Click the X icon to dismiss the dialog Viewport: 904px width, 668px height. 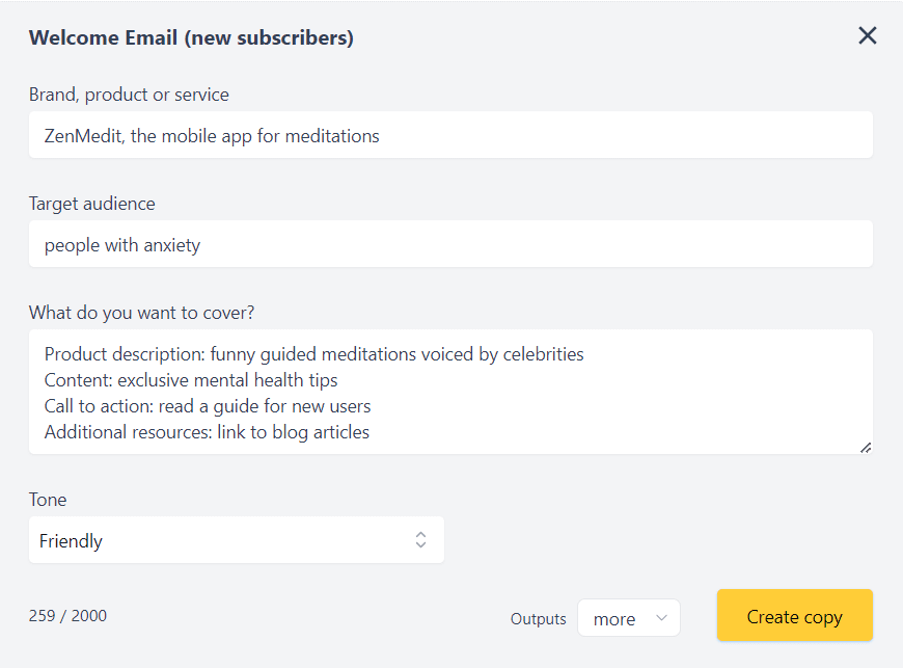[x=866, y=35]
